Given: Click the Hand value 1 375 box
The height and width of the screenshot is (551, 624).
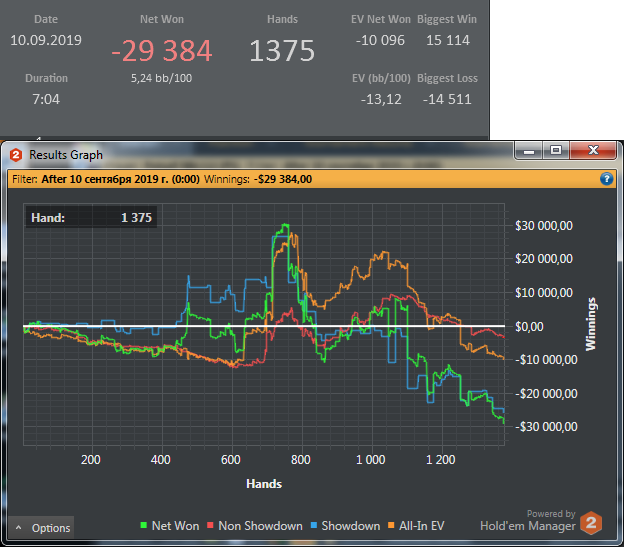Looking at the screenshot, I should 91,218.
